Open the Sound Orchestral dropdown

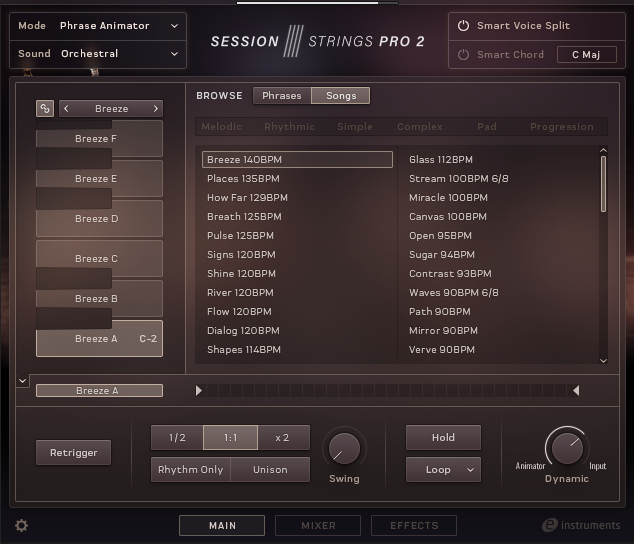coord(98,54)
